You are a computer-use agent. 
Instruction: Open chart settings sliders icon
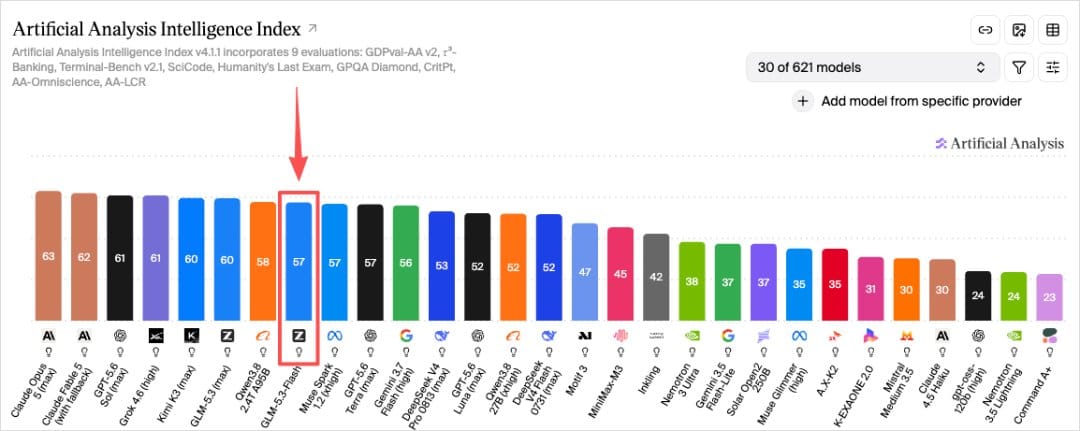tap(1052, 67)
